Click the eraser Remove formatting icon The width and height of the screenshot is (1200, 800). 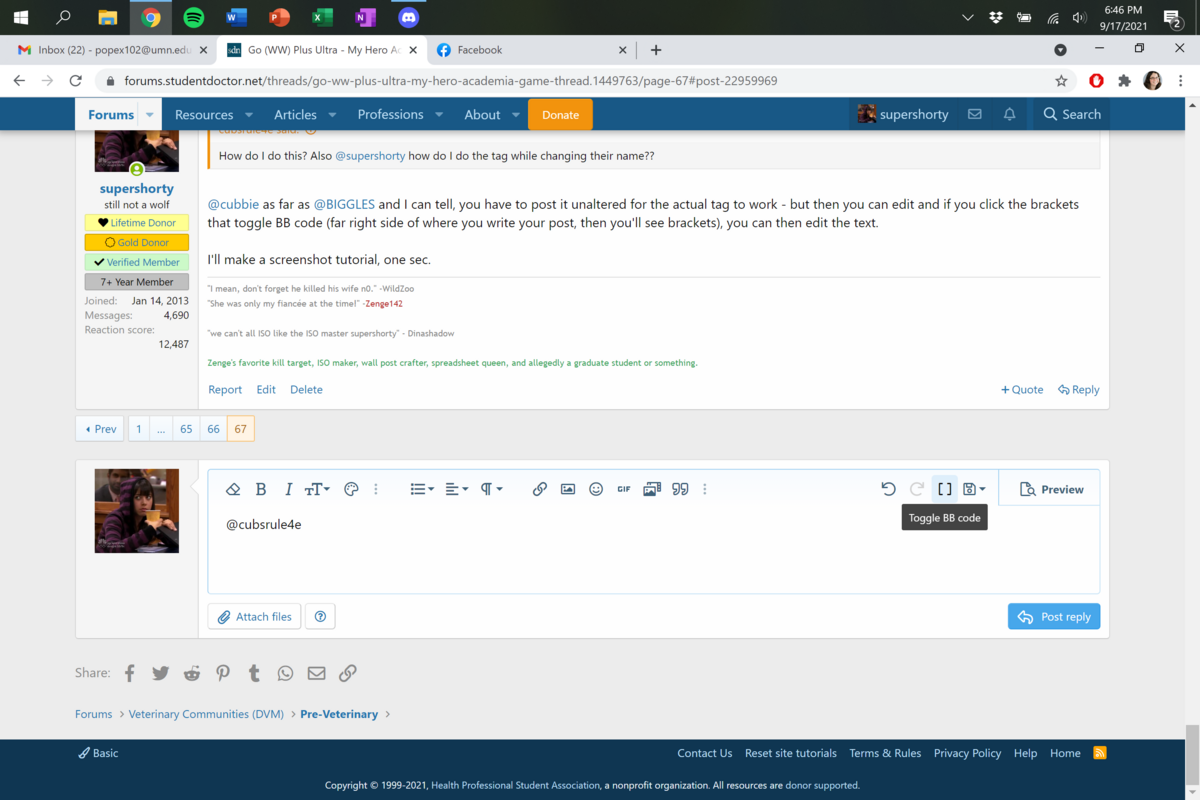click(233, 489)
